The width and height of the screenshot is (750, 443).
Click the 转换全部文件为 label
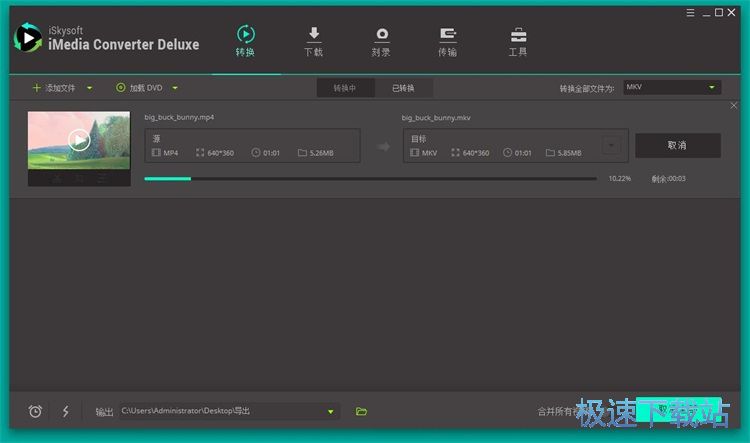click(587, 89)
